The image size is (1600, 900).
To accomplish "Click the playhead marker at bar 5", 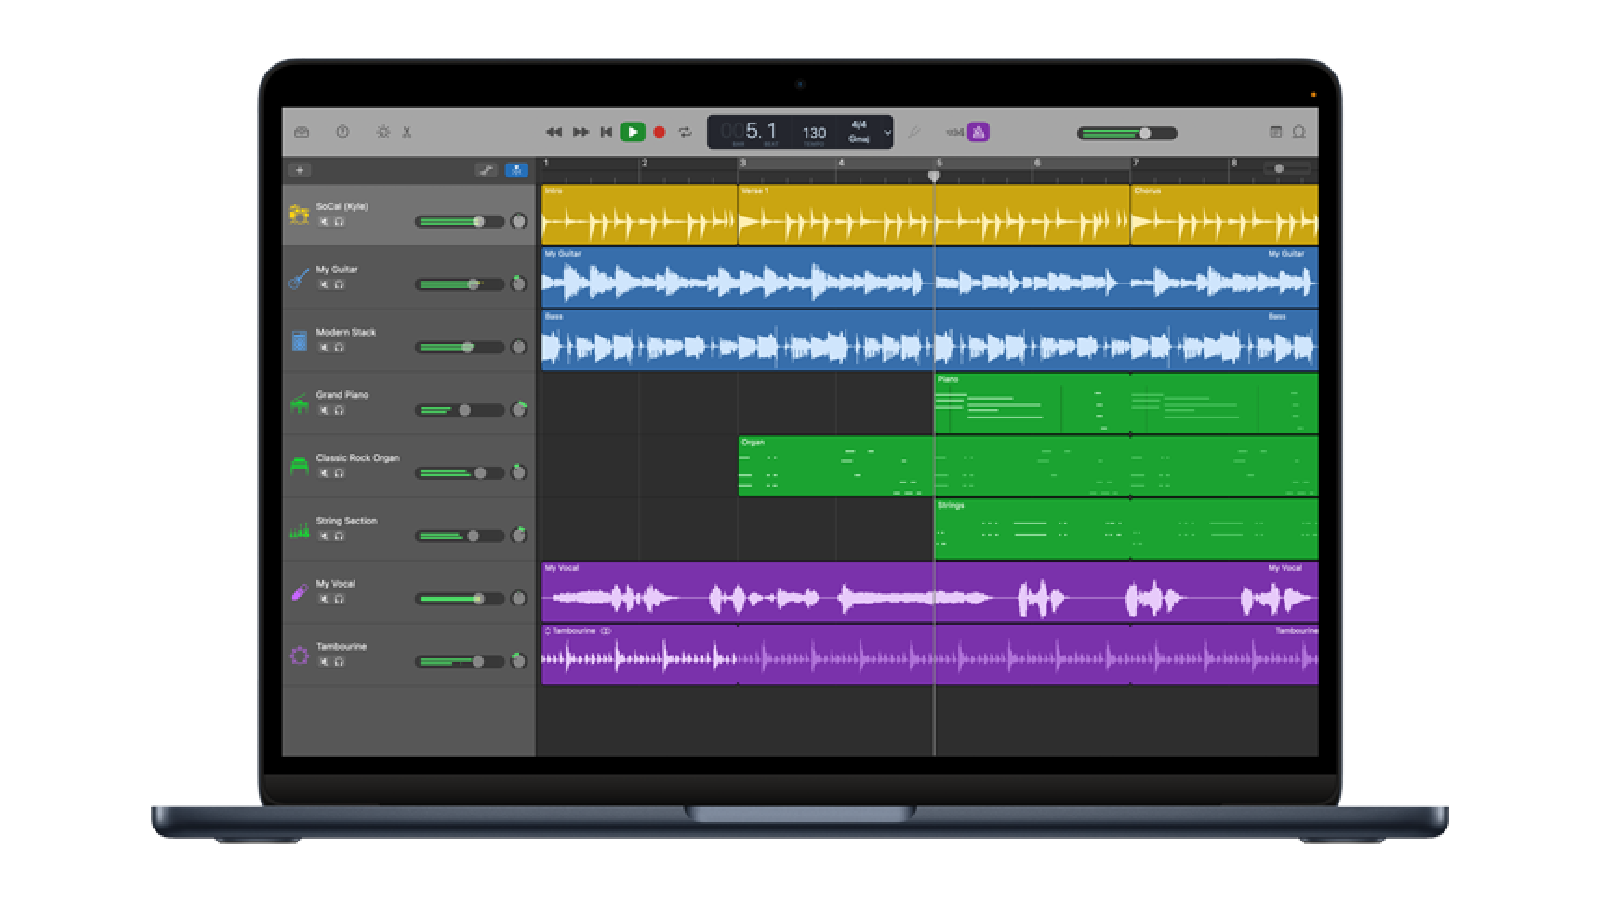I will [x=934, y=176].
